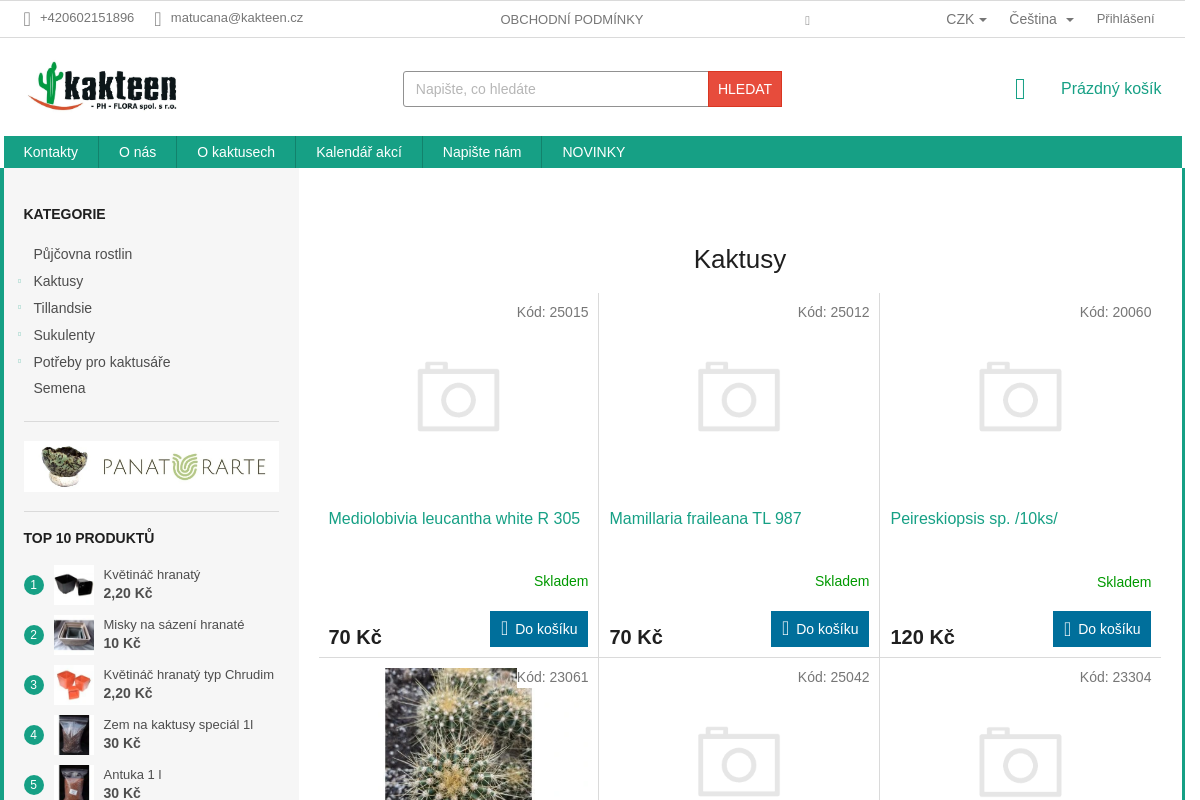This screenshot has height=800, width=1200.
Task: Click the phone icon beside +420602151896
Action: click(27, 19)
